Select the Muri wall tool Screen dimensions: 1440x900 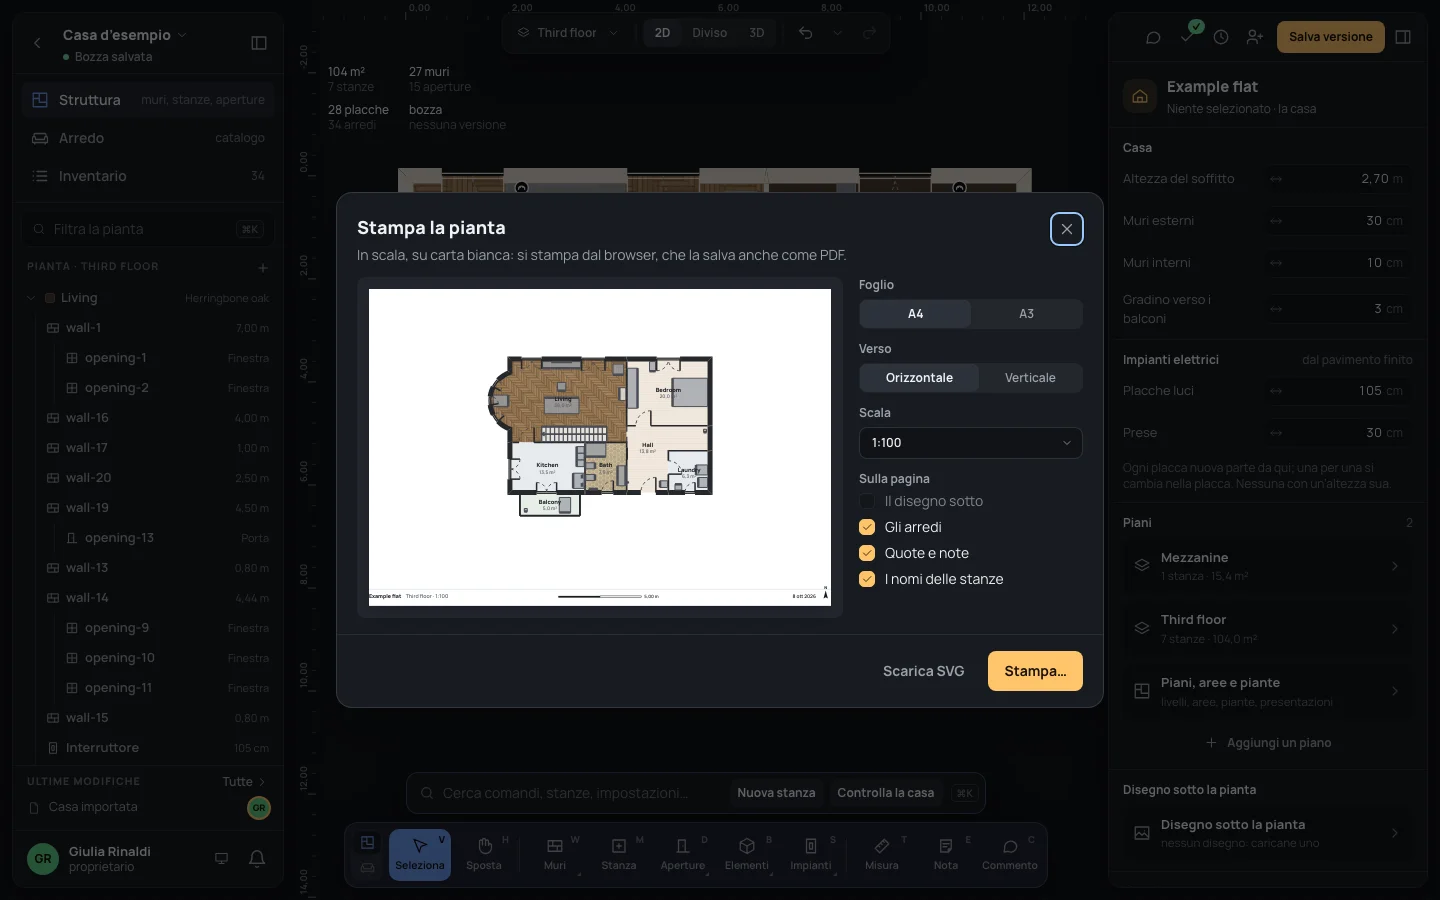555,855
